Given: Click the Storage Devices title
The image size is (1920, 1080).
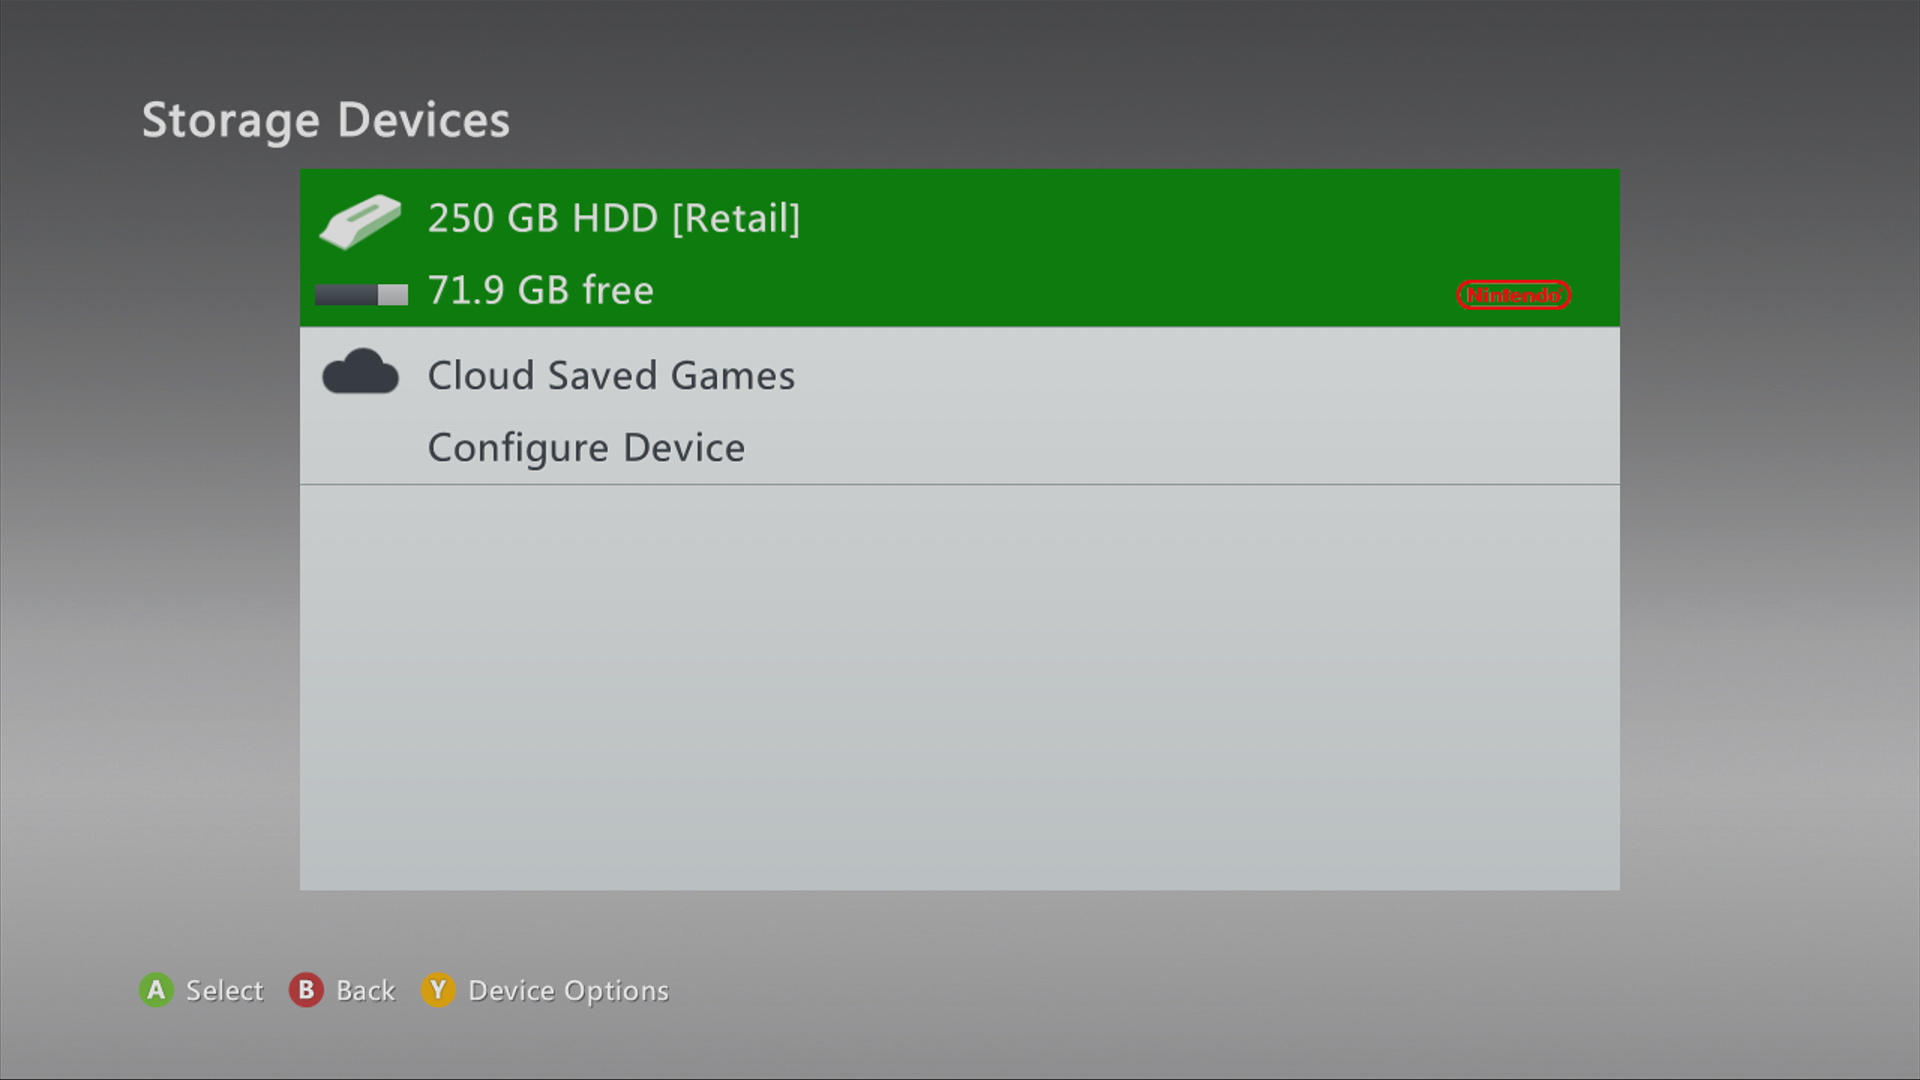Looking at the screenshot, I should coord(326,121).
